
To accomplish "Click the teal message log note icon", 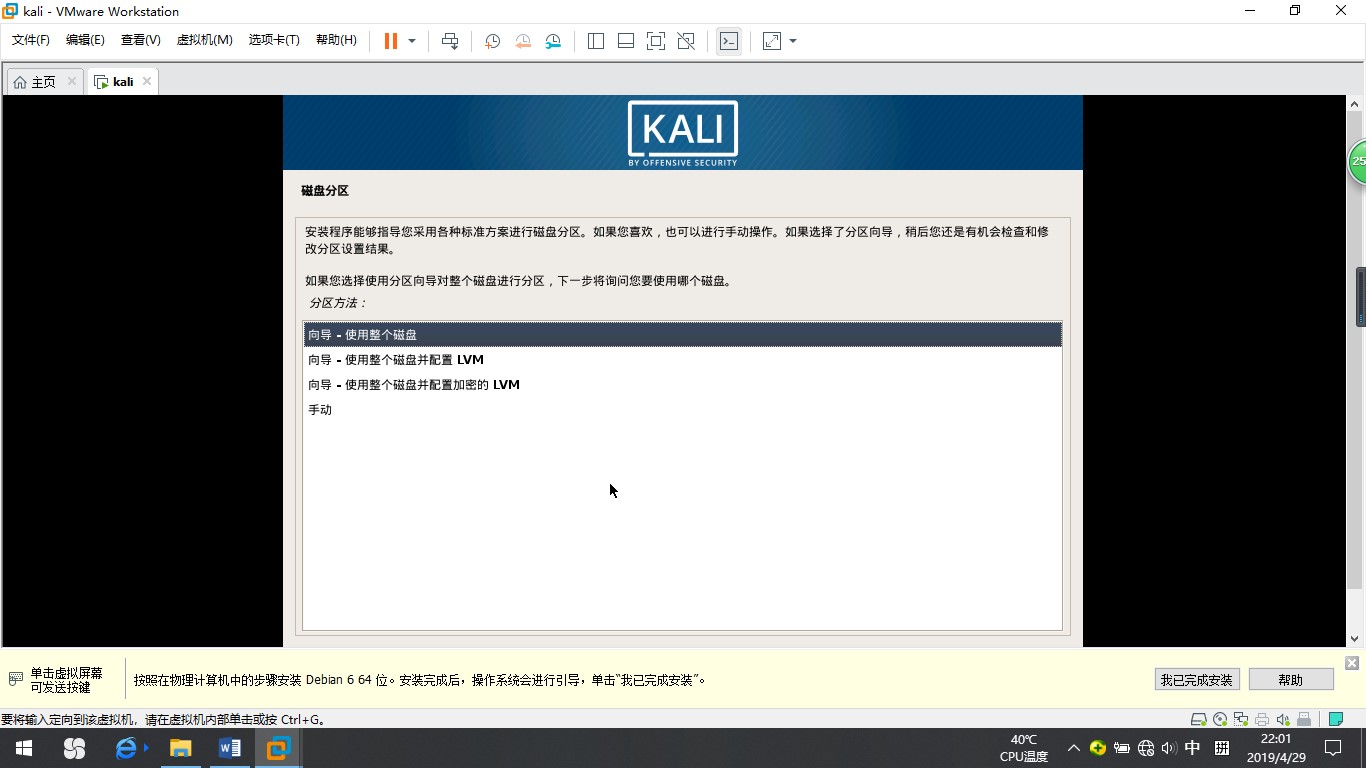I will tap(1335, 719).
